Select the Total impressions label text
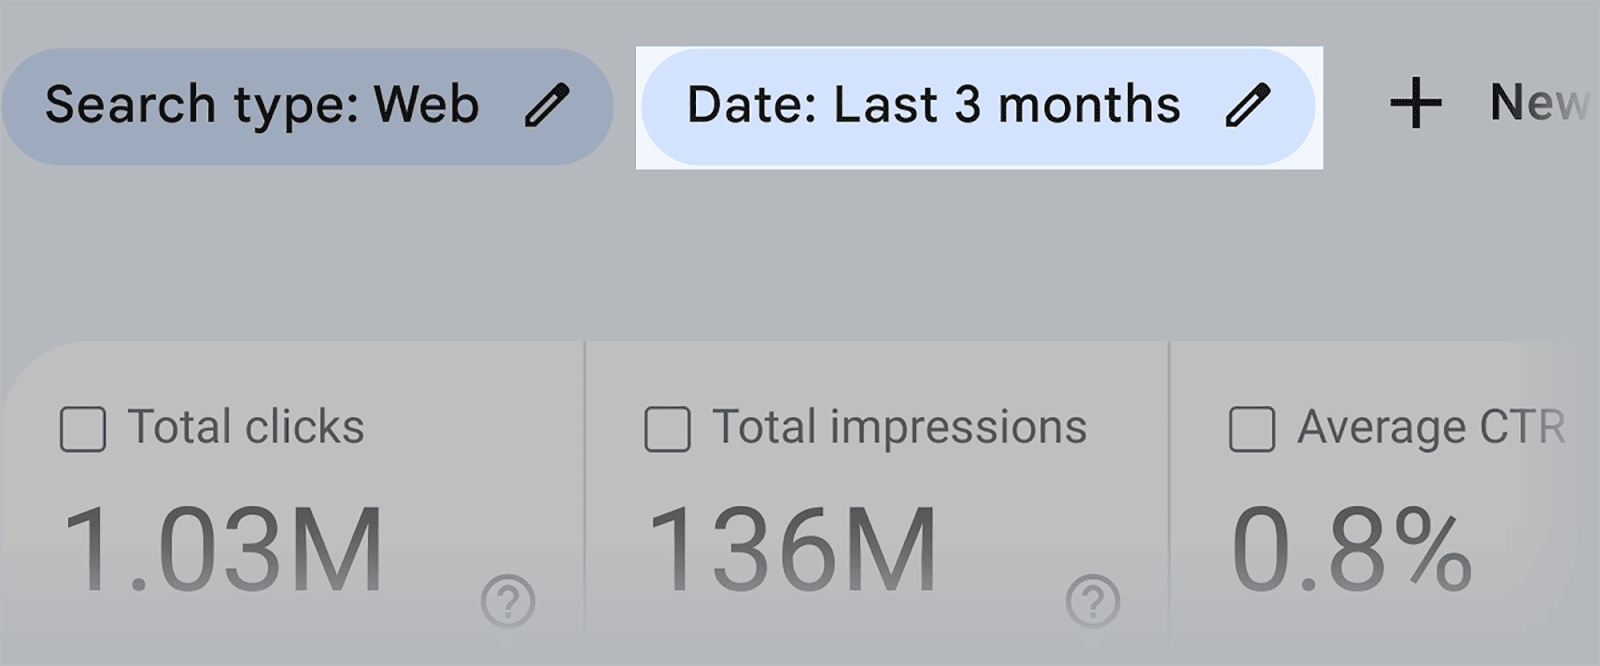1600x666 pixels. 899,427
